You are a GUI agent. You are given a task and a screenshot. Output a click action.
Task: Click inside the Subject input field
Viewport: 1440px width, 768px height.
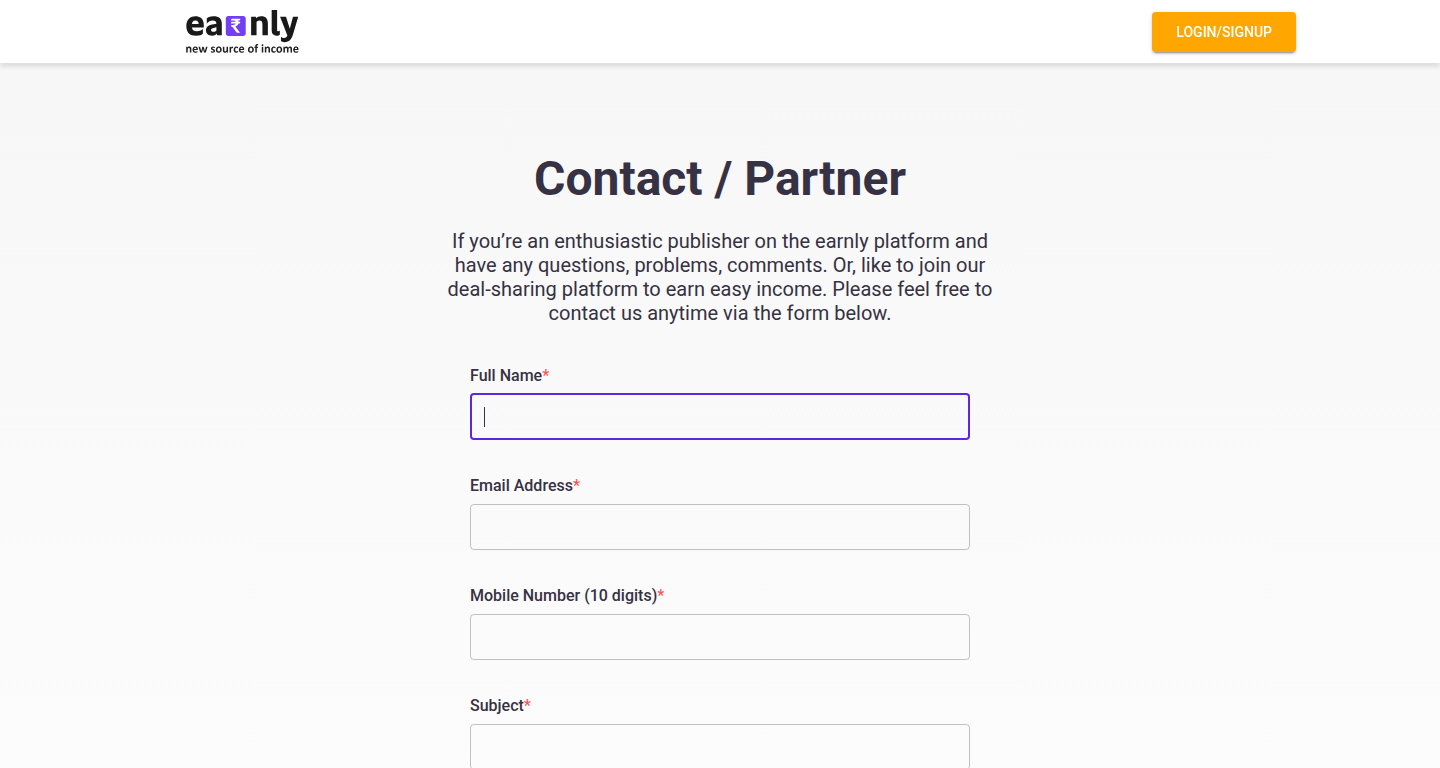[719, 746]
